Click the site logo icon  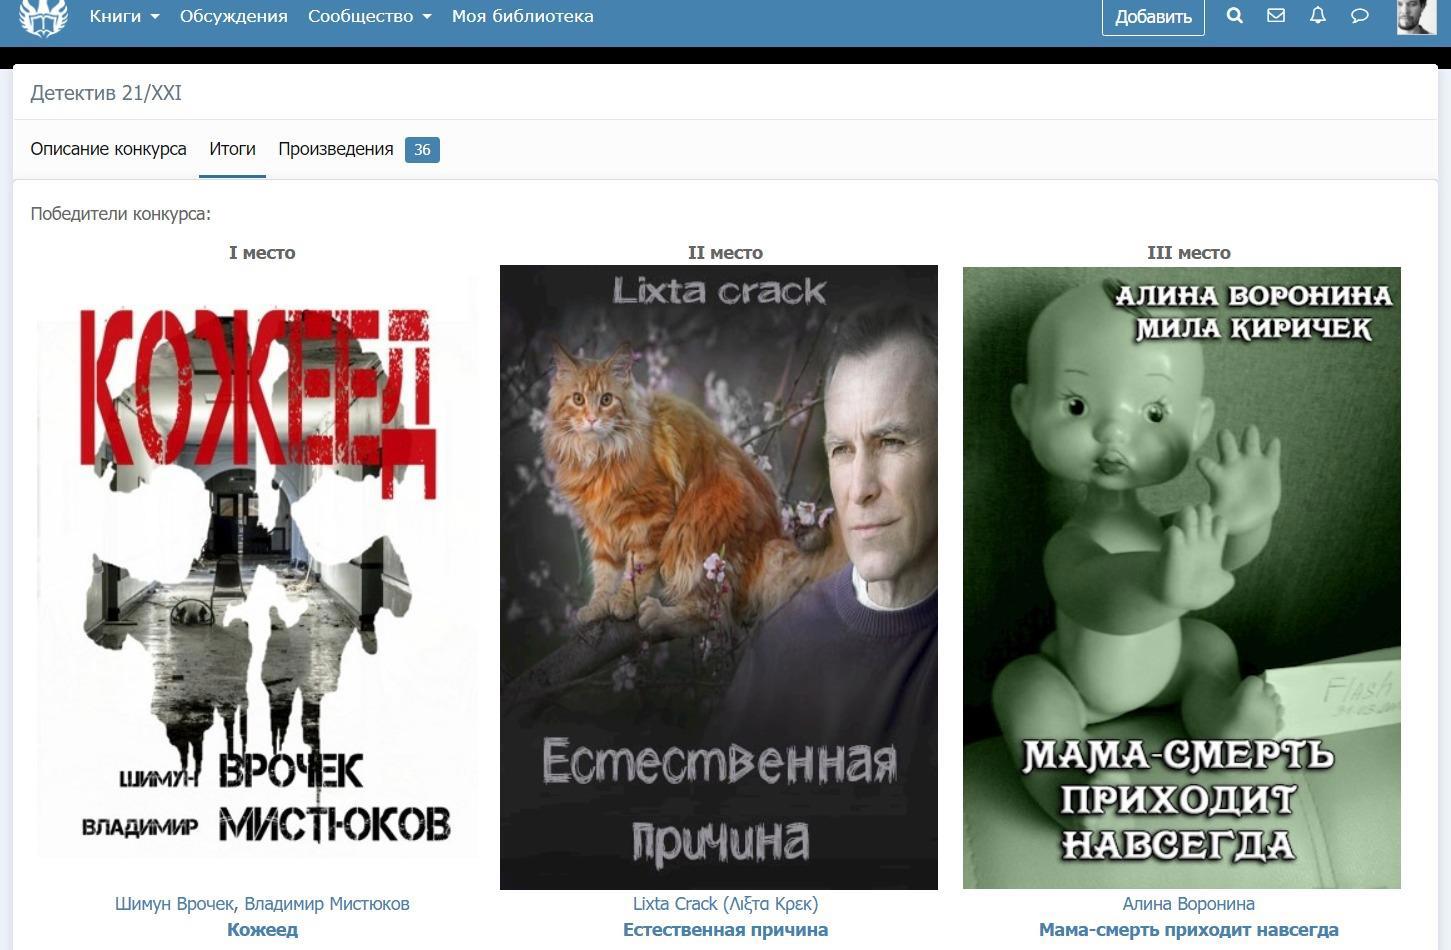(x=43, y=17)
